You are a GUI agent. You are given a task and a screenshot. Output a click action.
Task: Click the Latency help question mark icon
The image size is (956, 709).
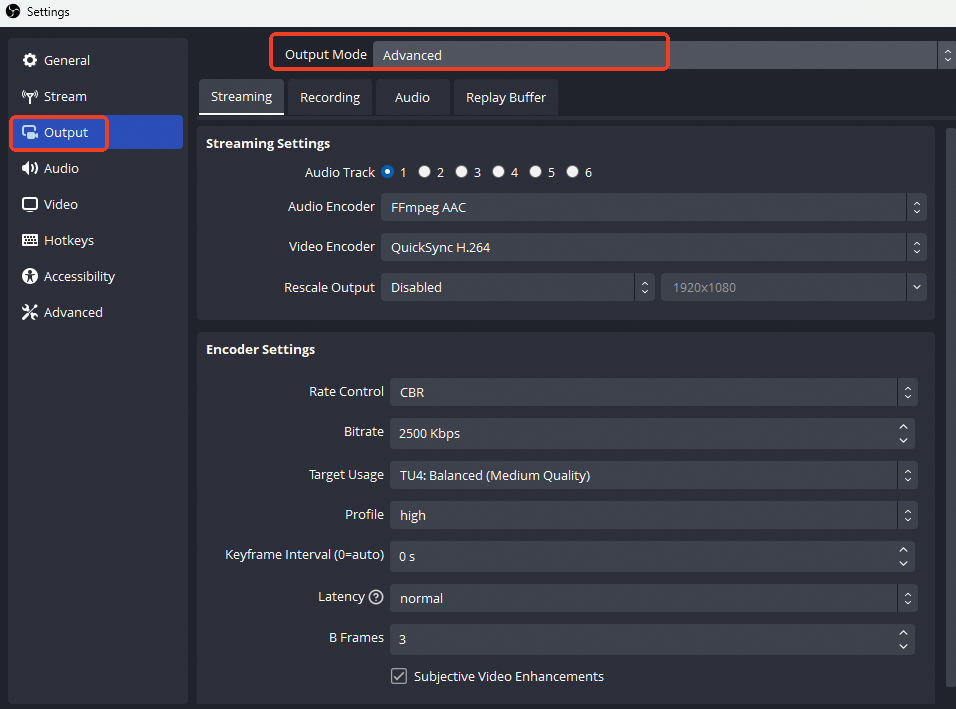(376, 597)
